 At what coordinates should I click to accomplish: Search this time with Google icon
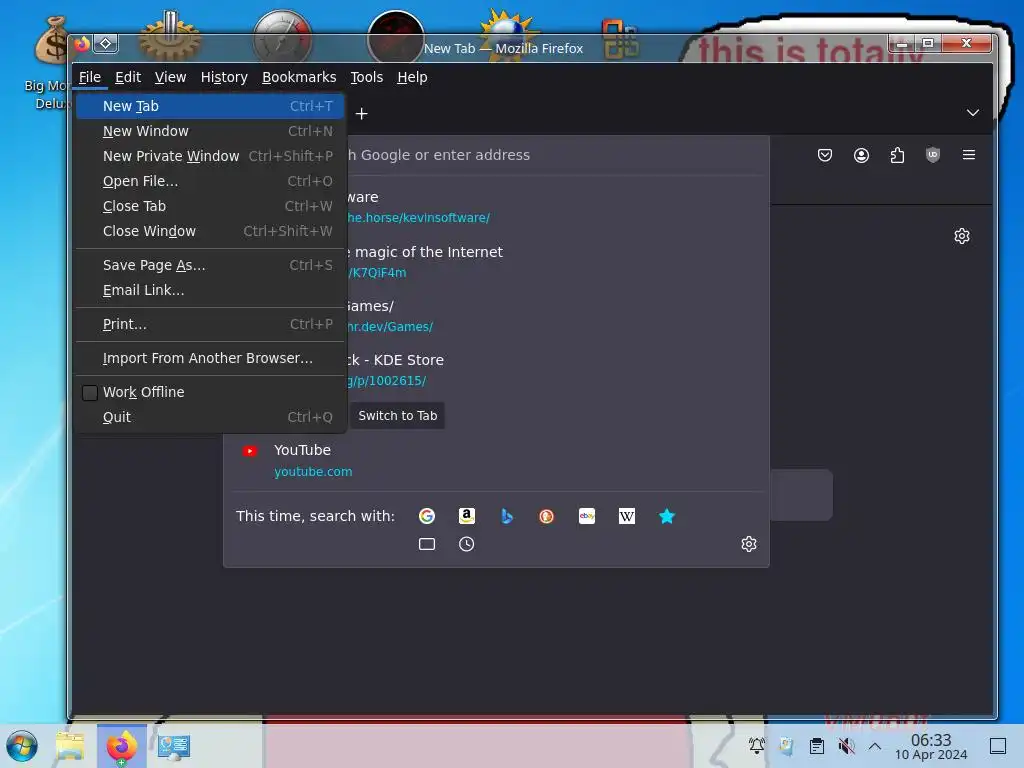click(x=426, y=516)
